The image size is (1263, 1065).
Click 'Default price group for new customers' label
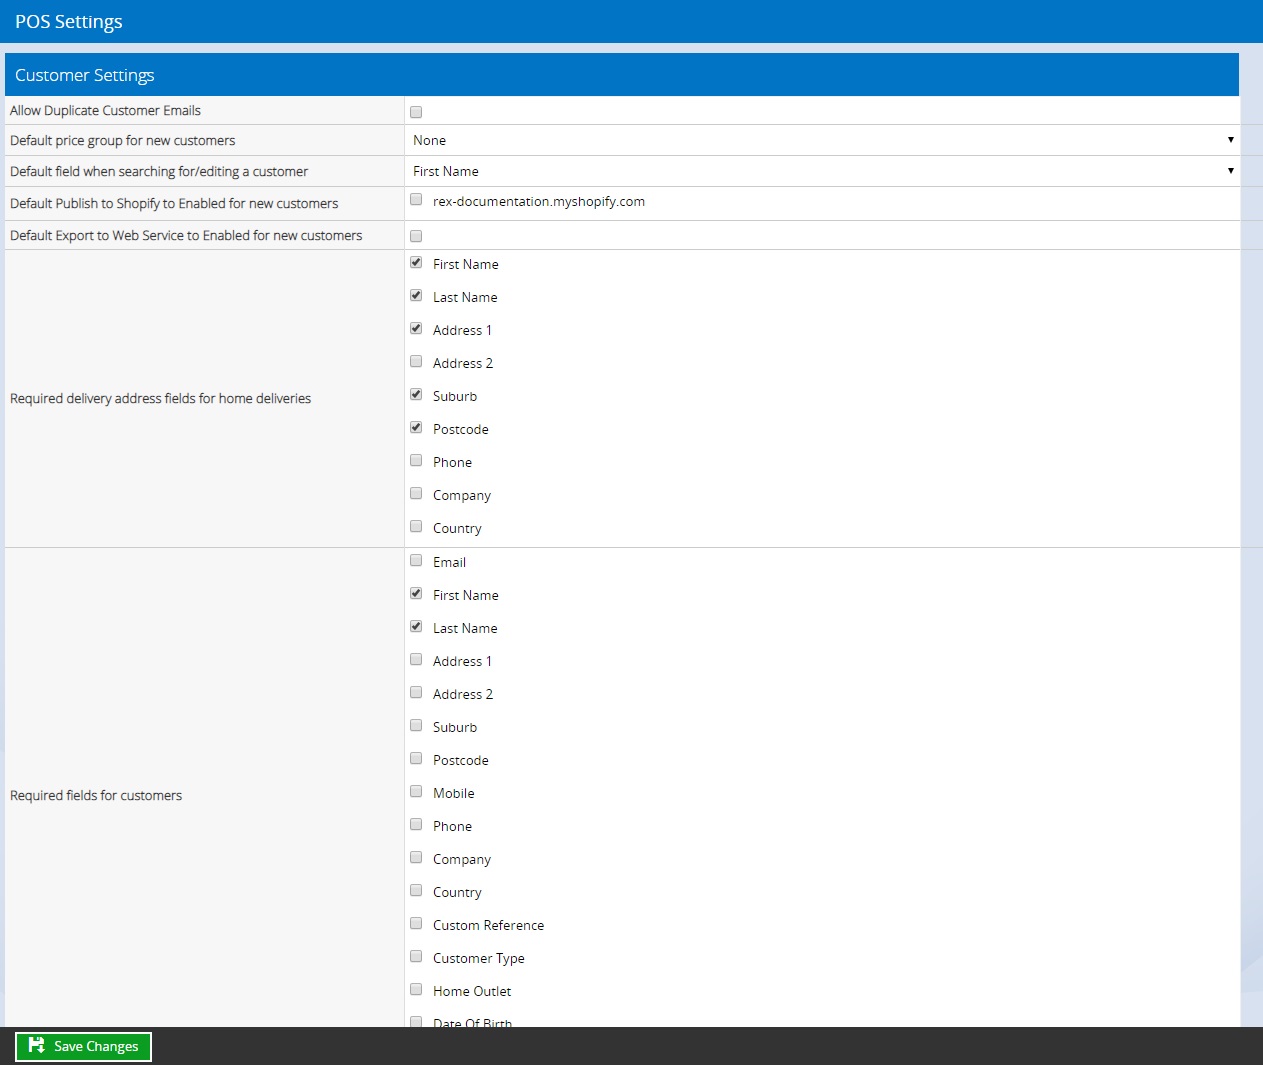coord(123,140)
